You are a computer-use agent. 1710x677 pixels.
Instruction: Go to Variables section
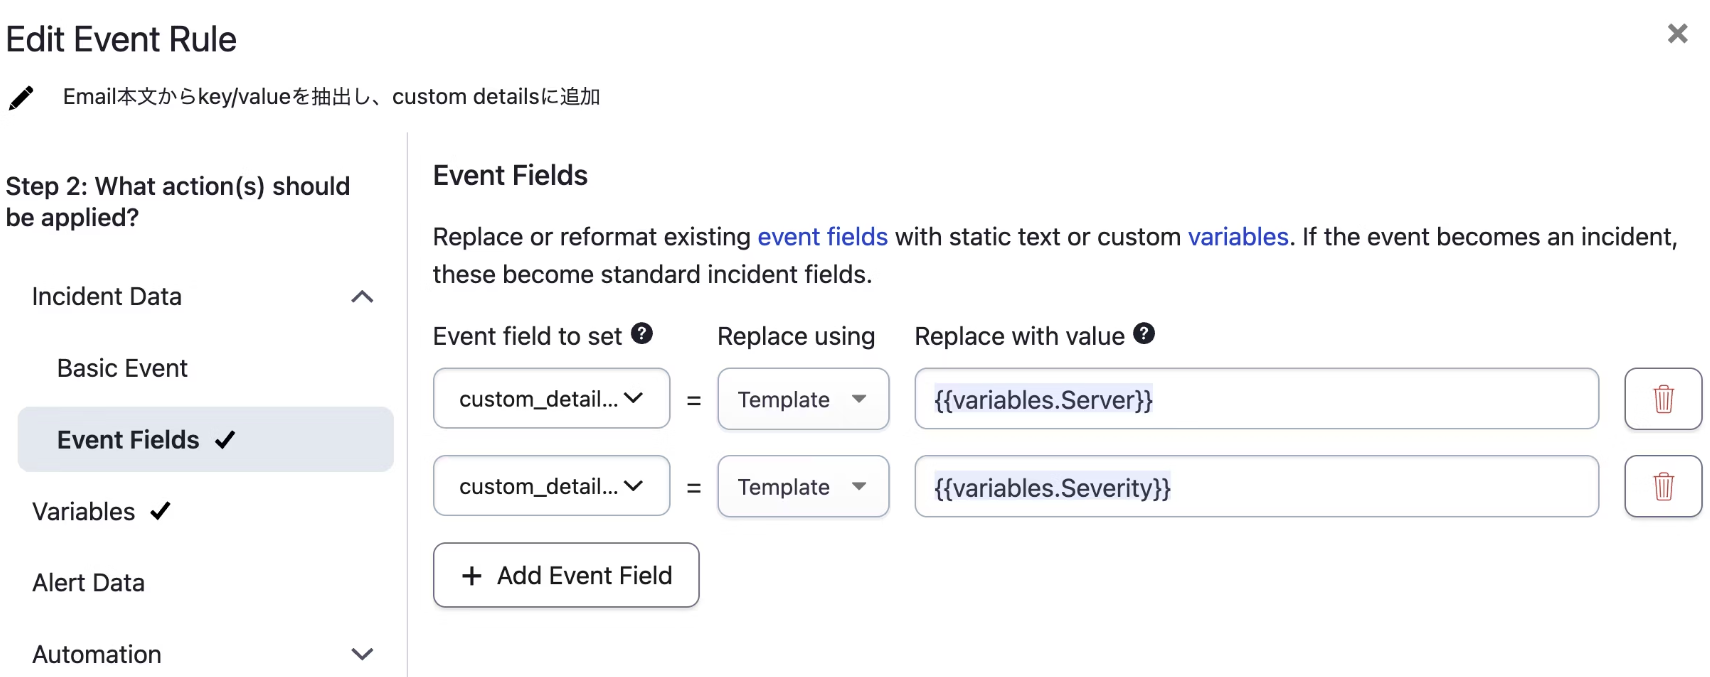pos(84,512)
